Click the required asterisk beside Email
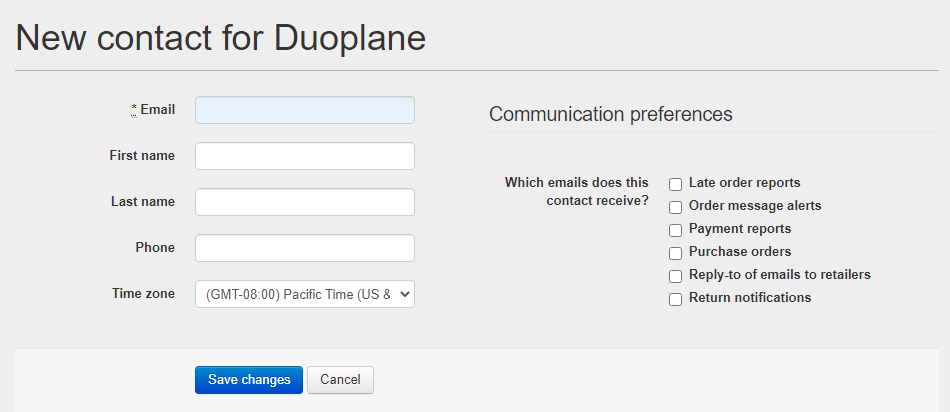 coord(134,110)
